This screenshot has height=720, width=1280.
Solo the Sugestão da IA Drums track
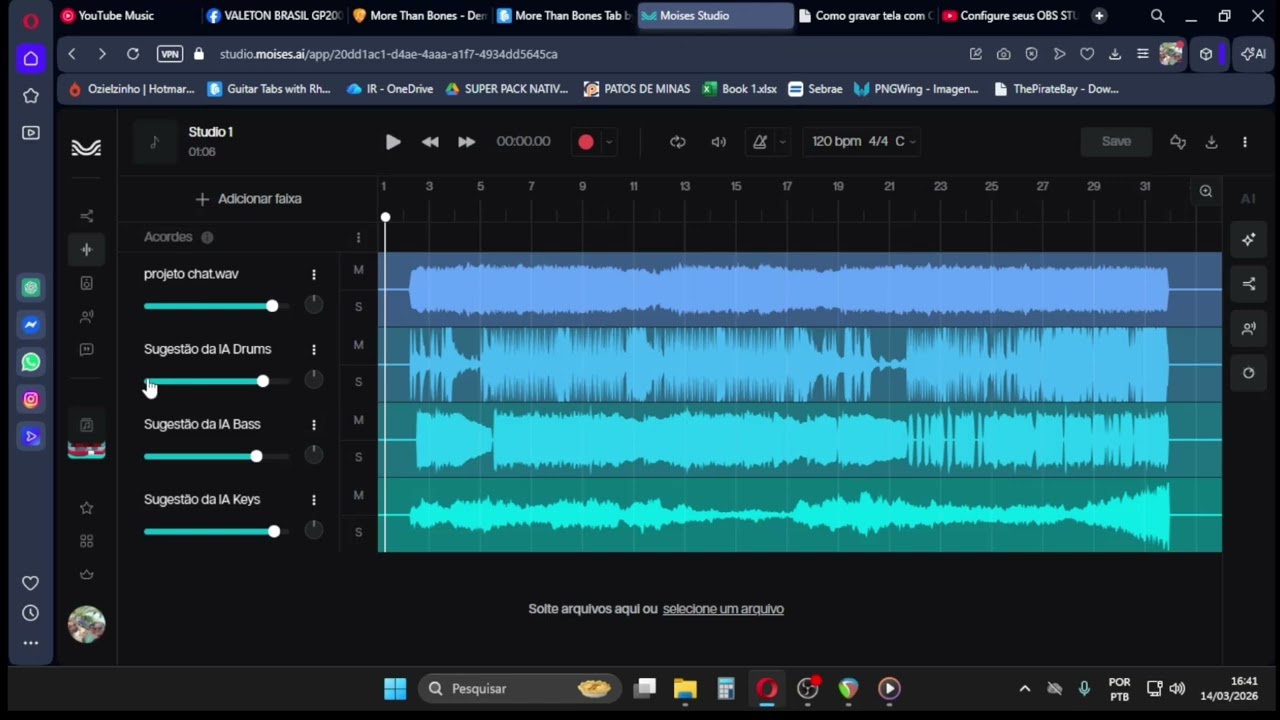tap(358, 382)
